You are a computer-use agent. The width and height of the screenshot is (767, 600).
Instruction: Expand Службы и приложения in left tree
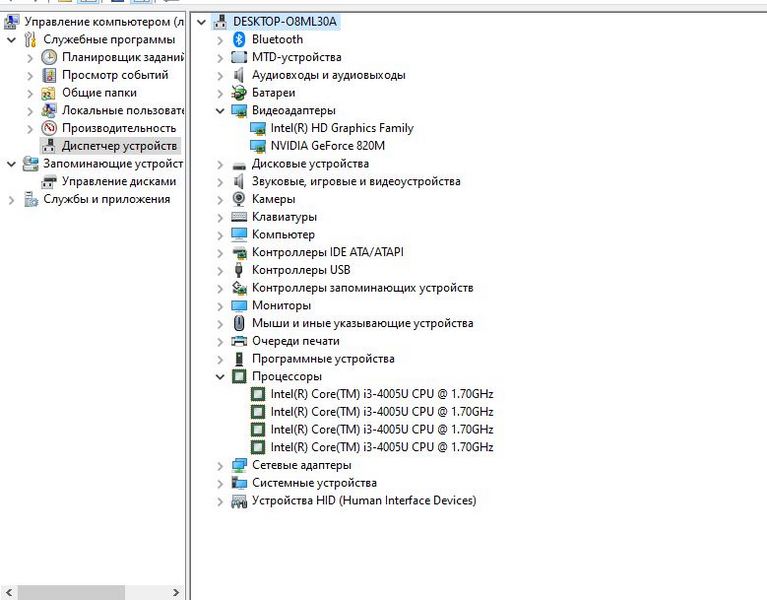11,199
